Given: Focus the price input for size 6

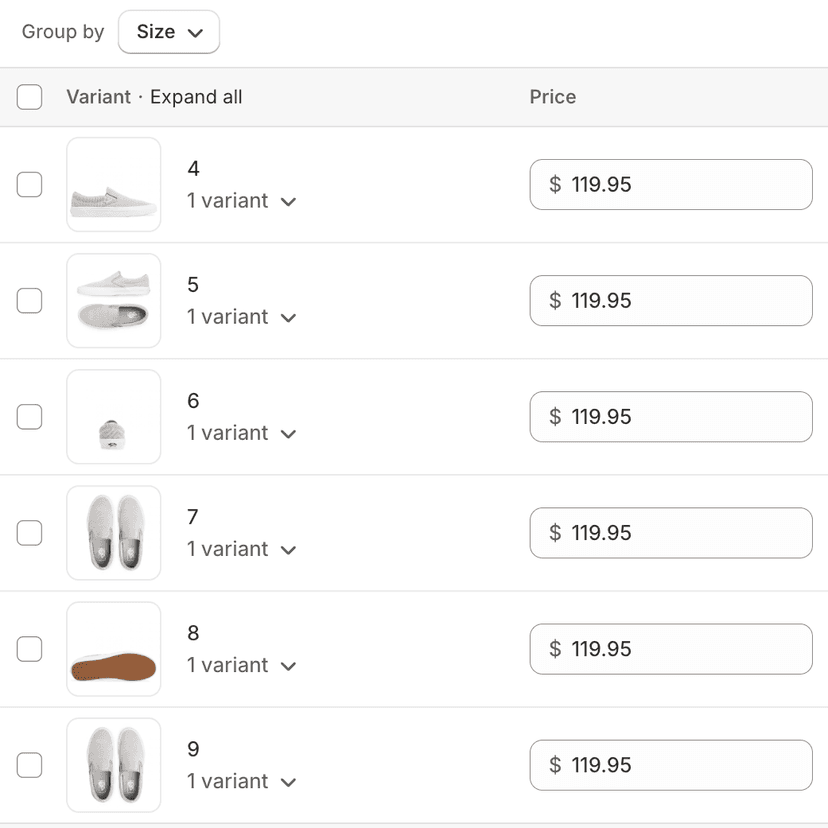Looking at the screenshot, I should pyautogui.click(x=671, y=417).
